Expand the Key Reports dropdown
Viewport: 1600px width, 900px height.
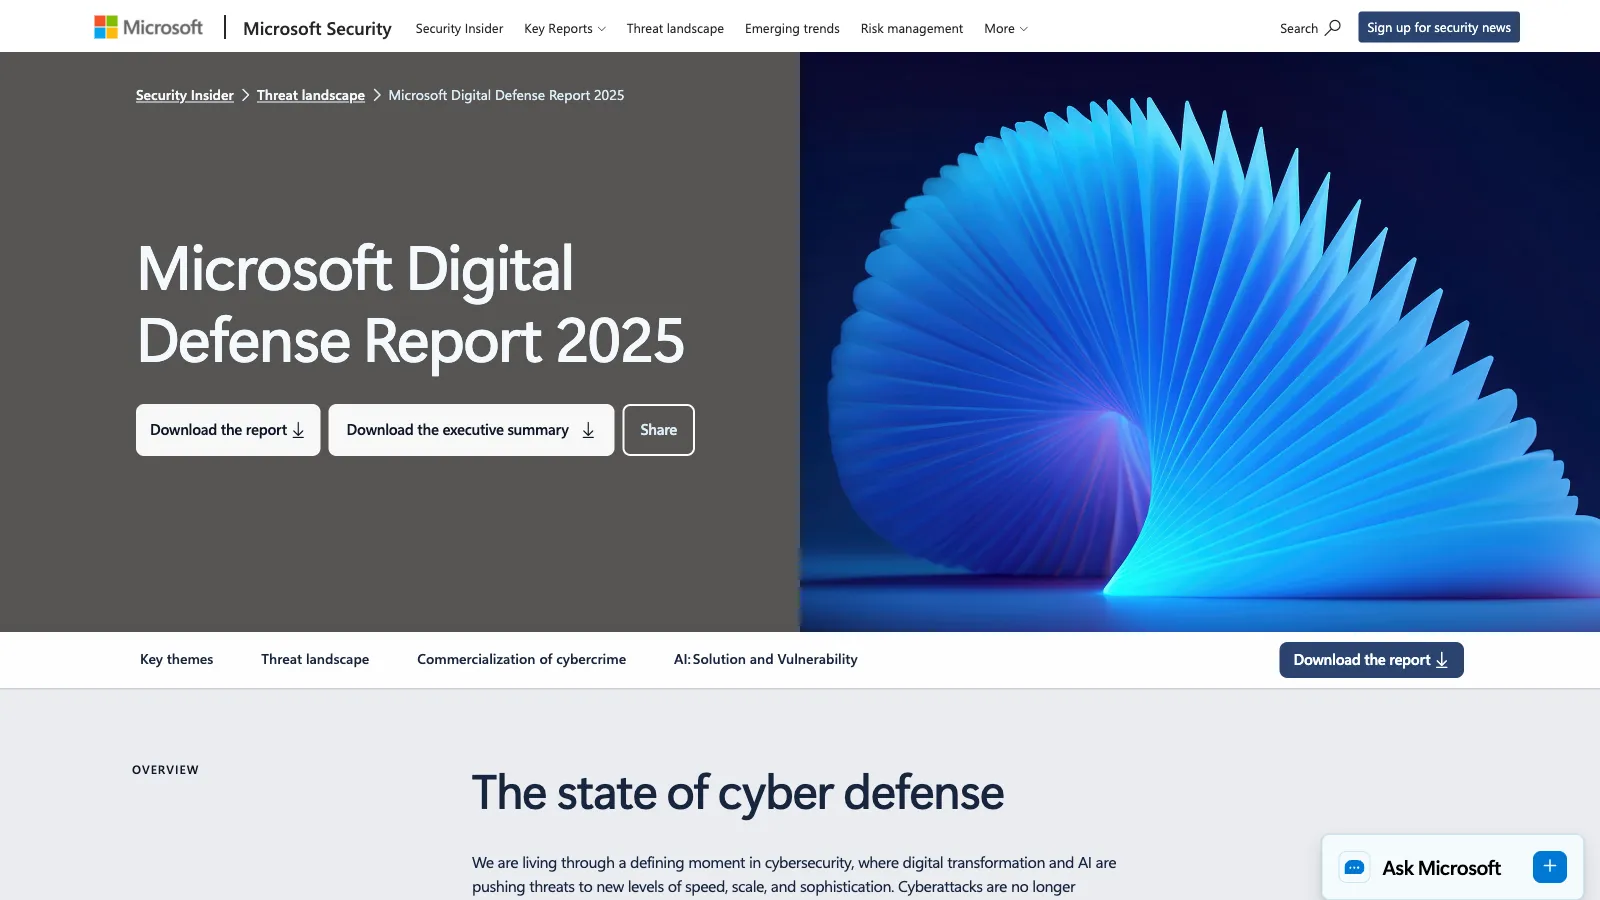click(x=565, y=28)
